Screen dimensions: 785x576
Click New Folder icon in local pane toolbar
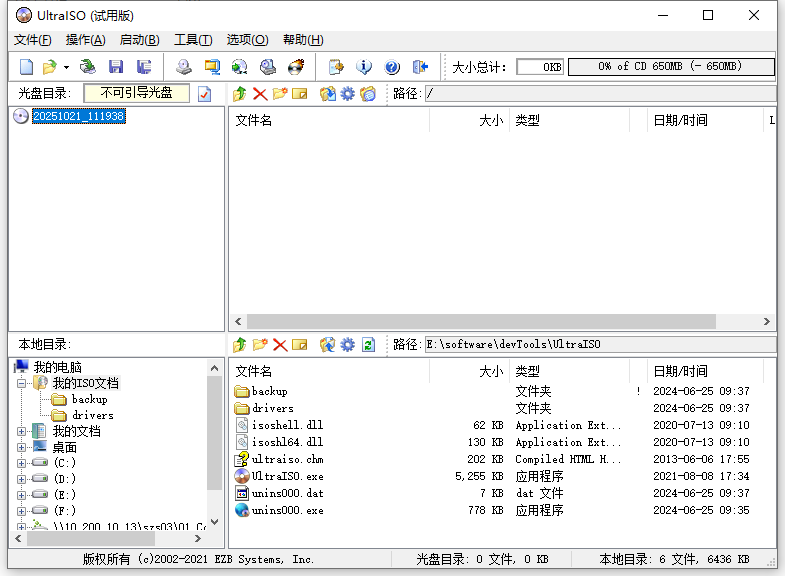tap(260, 344)
